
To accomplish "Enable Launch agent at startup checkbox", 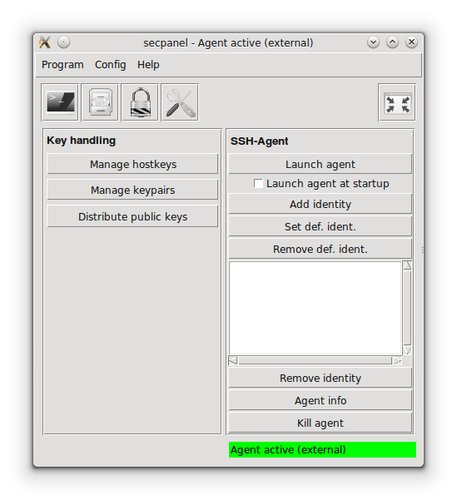I will [x=258, y=183].
